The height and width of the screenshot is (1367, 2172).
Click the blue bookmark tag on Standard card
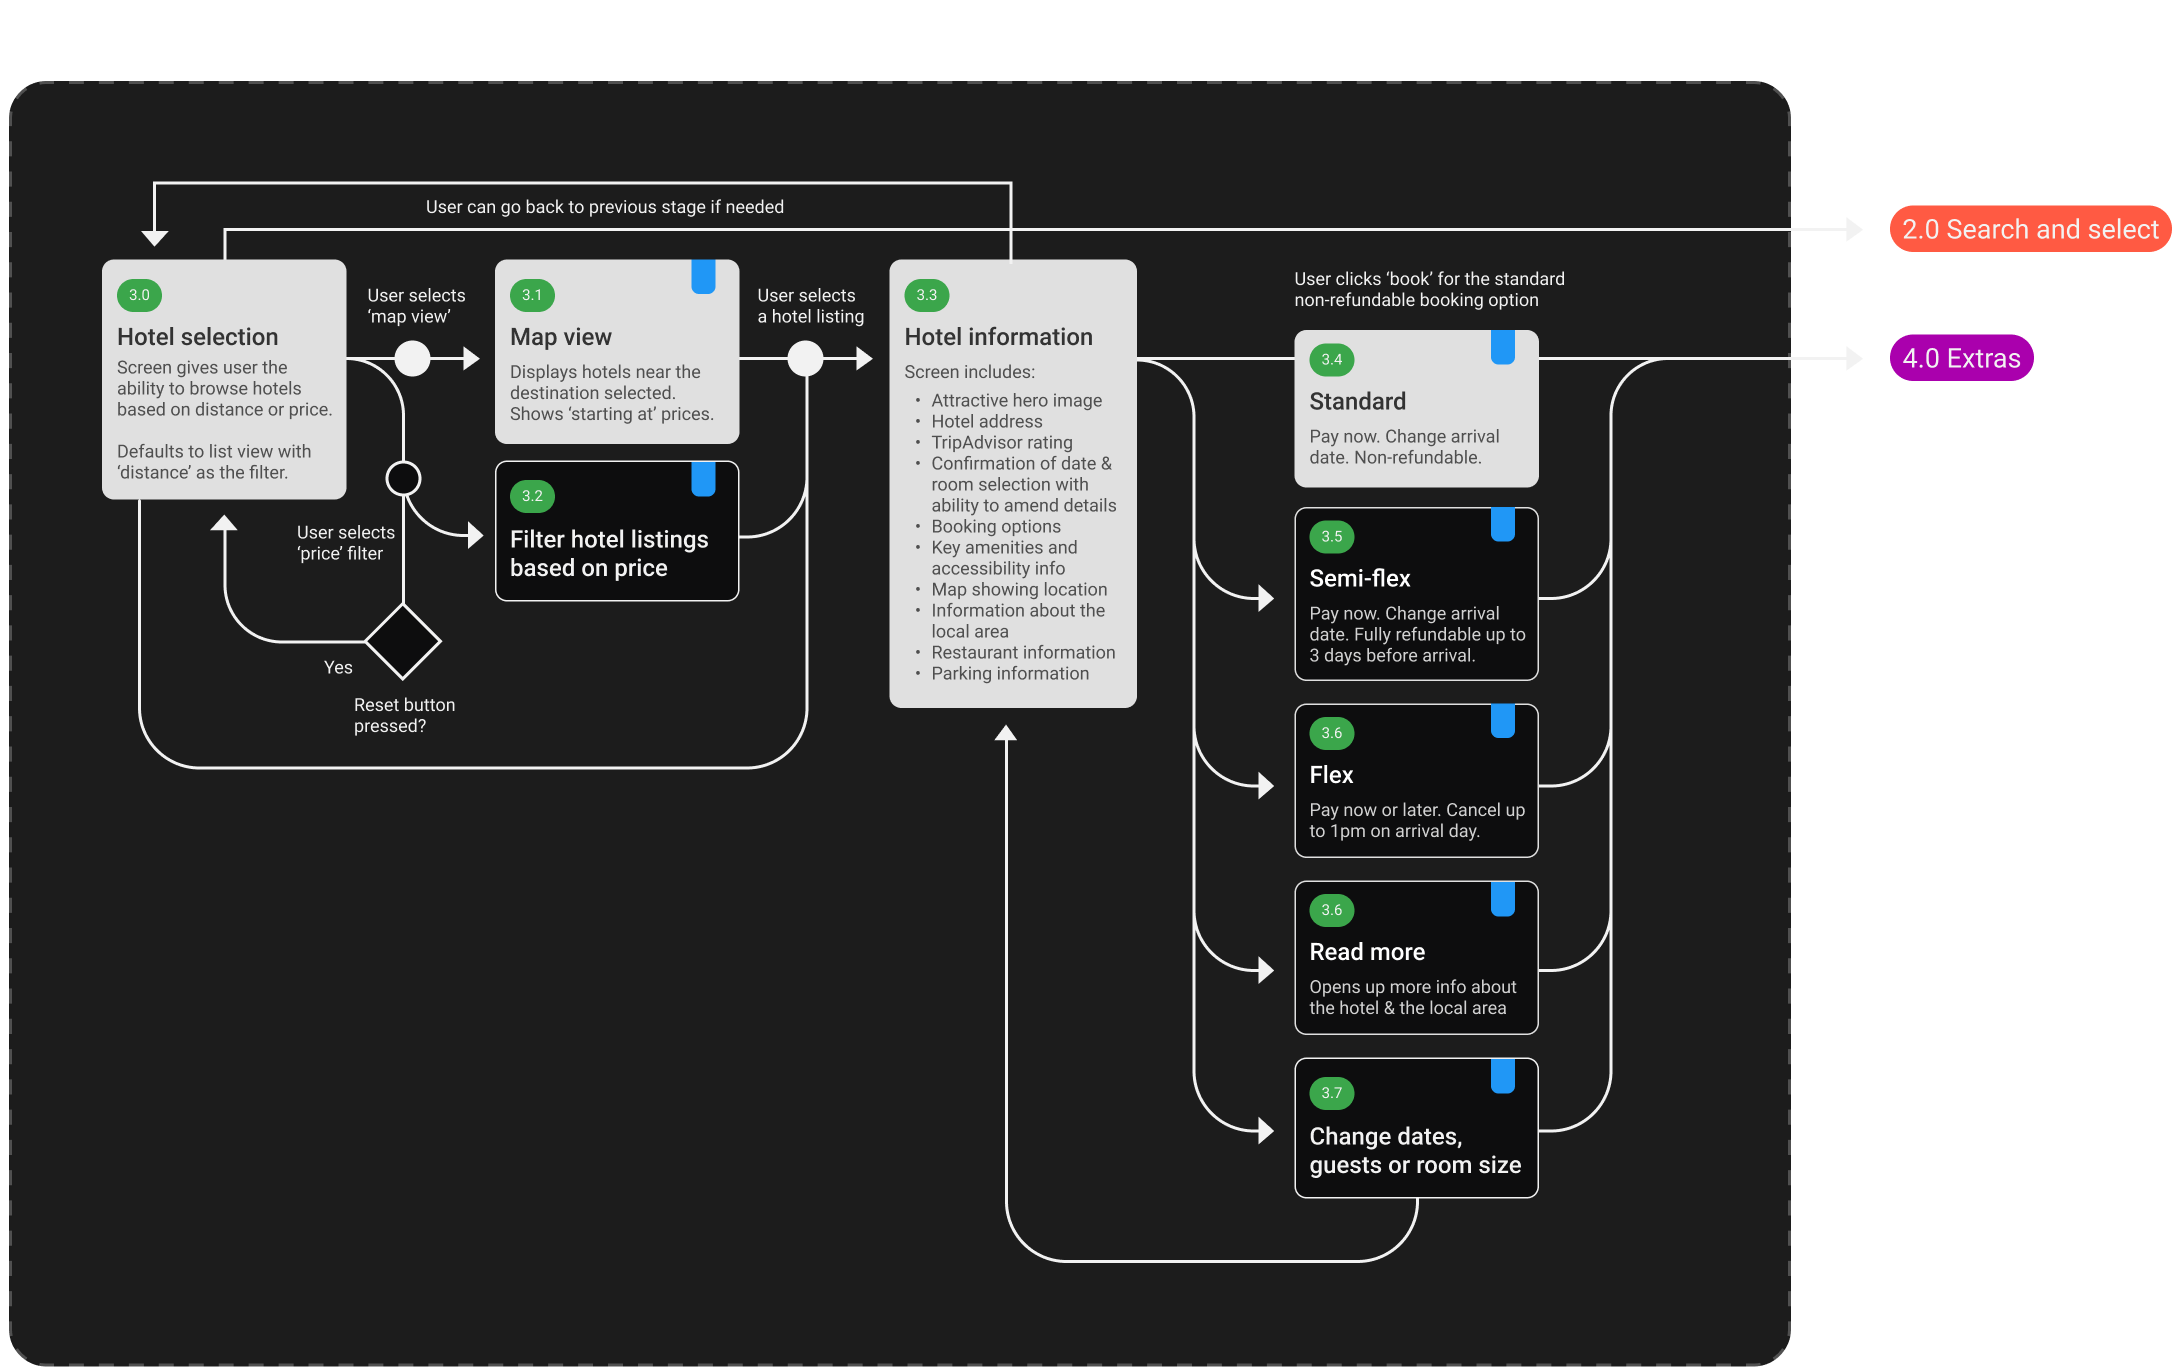click(1502, 346)
